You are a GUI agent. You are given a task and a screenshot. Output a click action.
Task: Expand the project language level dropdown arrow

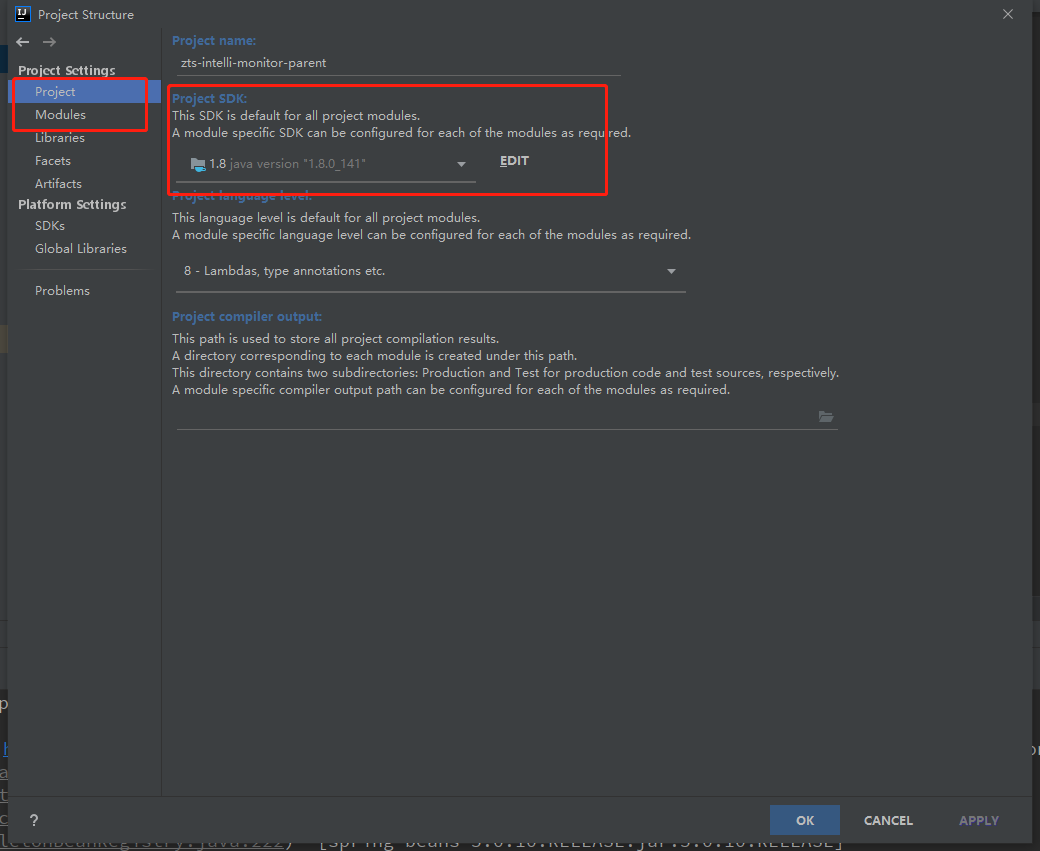pyautogui.click(x=671, y=271)
